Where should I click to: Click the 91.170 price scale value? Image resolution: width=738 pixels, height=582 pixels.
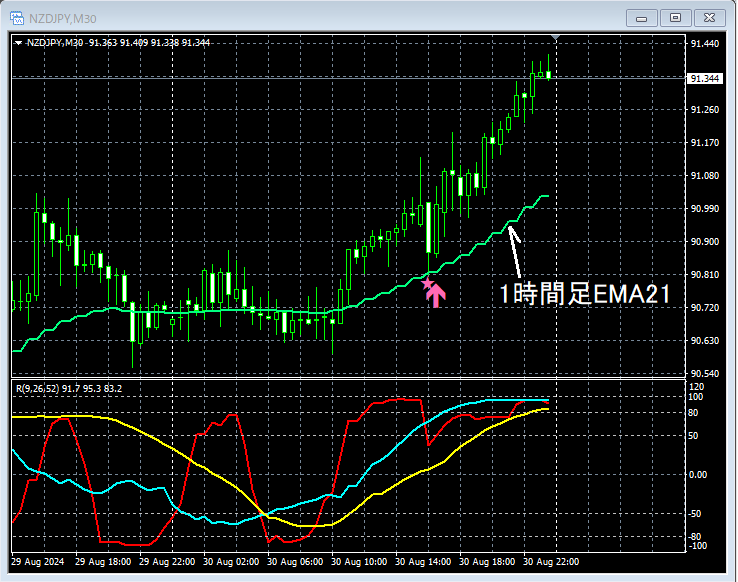click(705, 143)
